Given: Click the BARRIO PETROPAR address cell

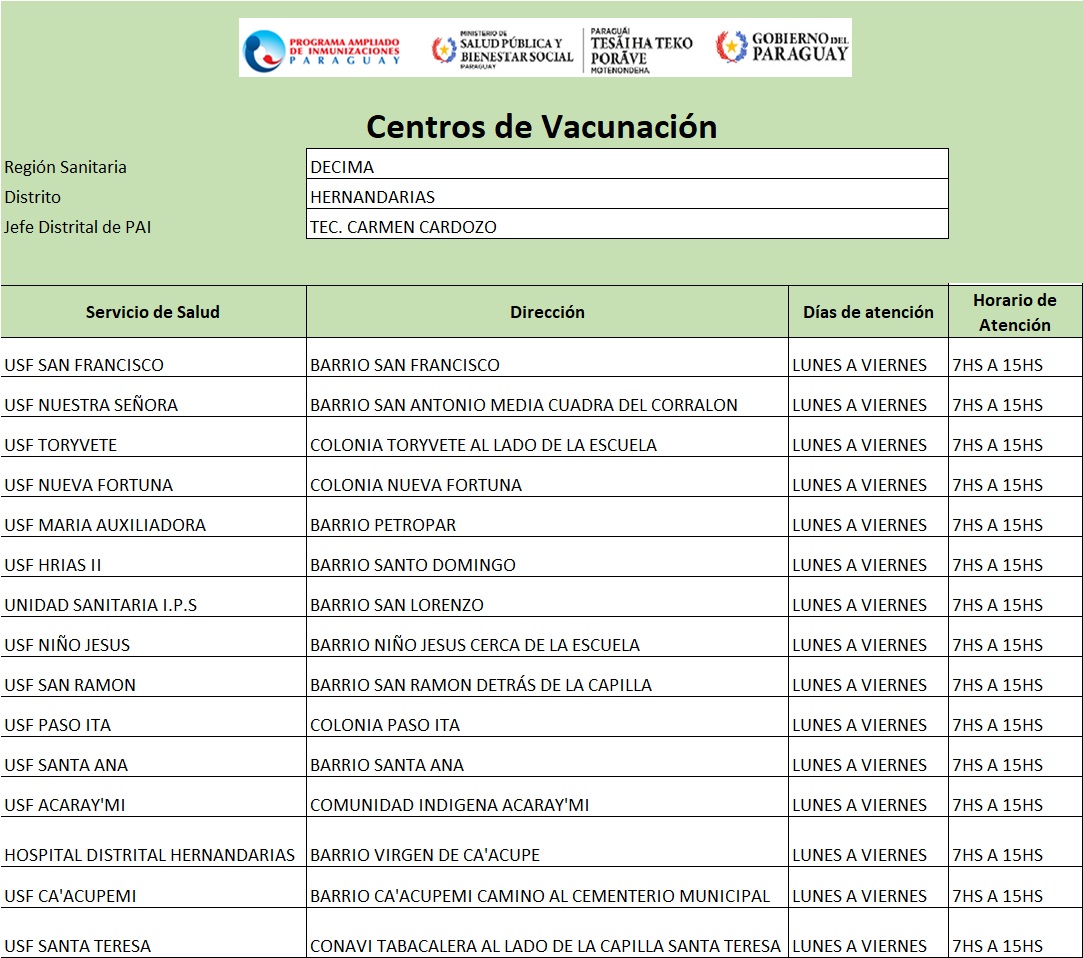Looking at the screenshot, I should click(x=383, y=525).
